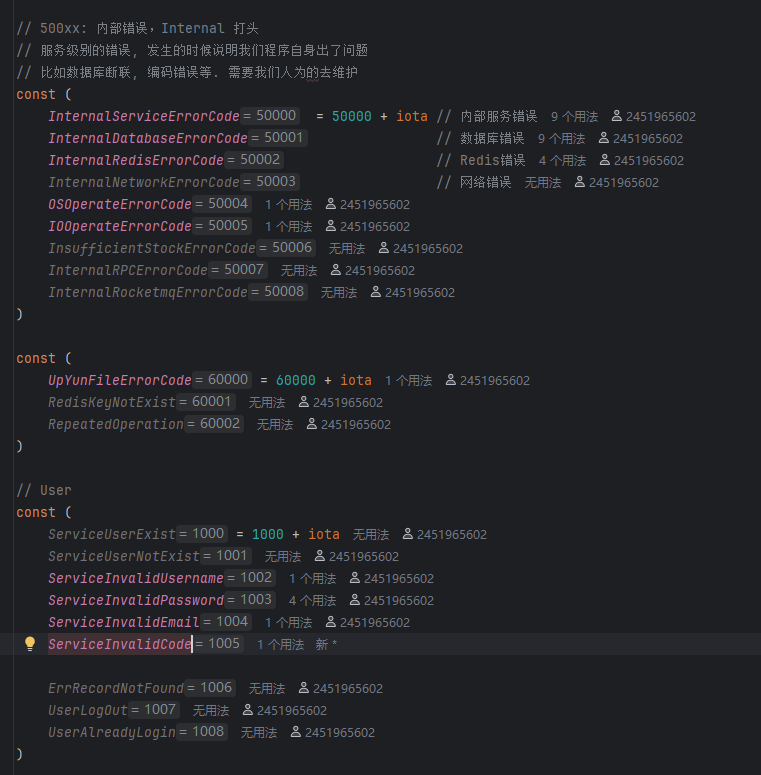Viewport: 761px width, 775px height.
Task: Click author icon on InsufficientStockErrorCode line
Action: [383, 248]
